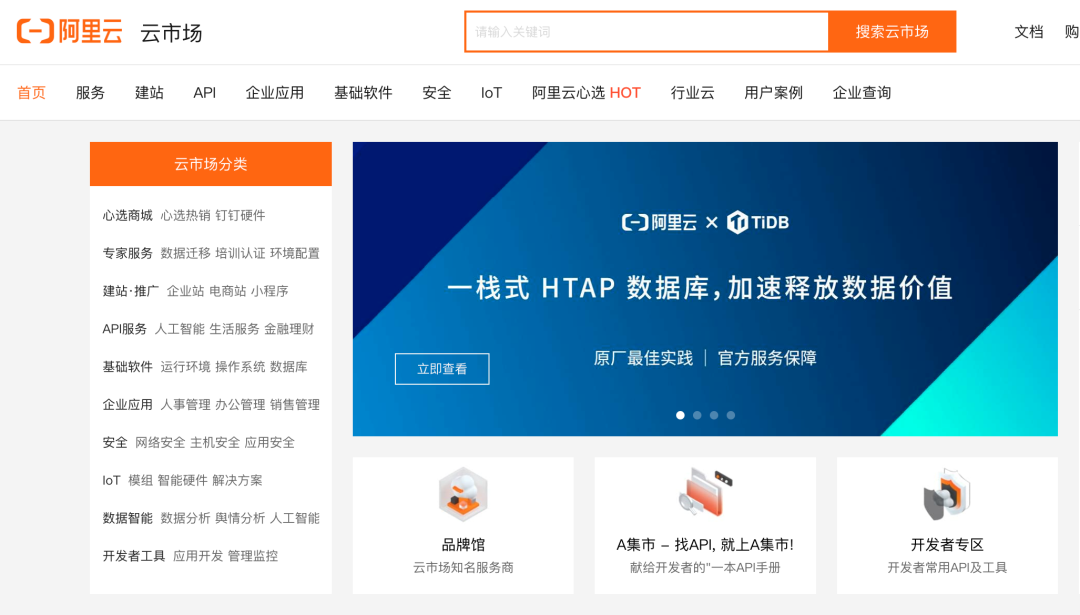Image resolution: width=1080 pixels, height=615 pixels.
Task: Open the 开发者专区 shield icon
Action: coord(947,494)
